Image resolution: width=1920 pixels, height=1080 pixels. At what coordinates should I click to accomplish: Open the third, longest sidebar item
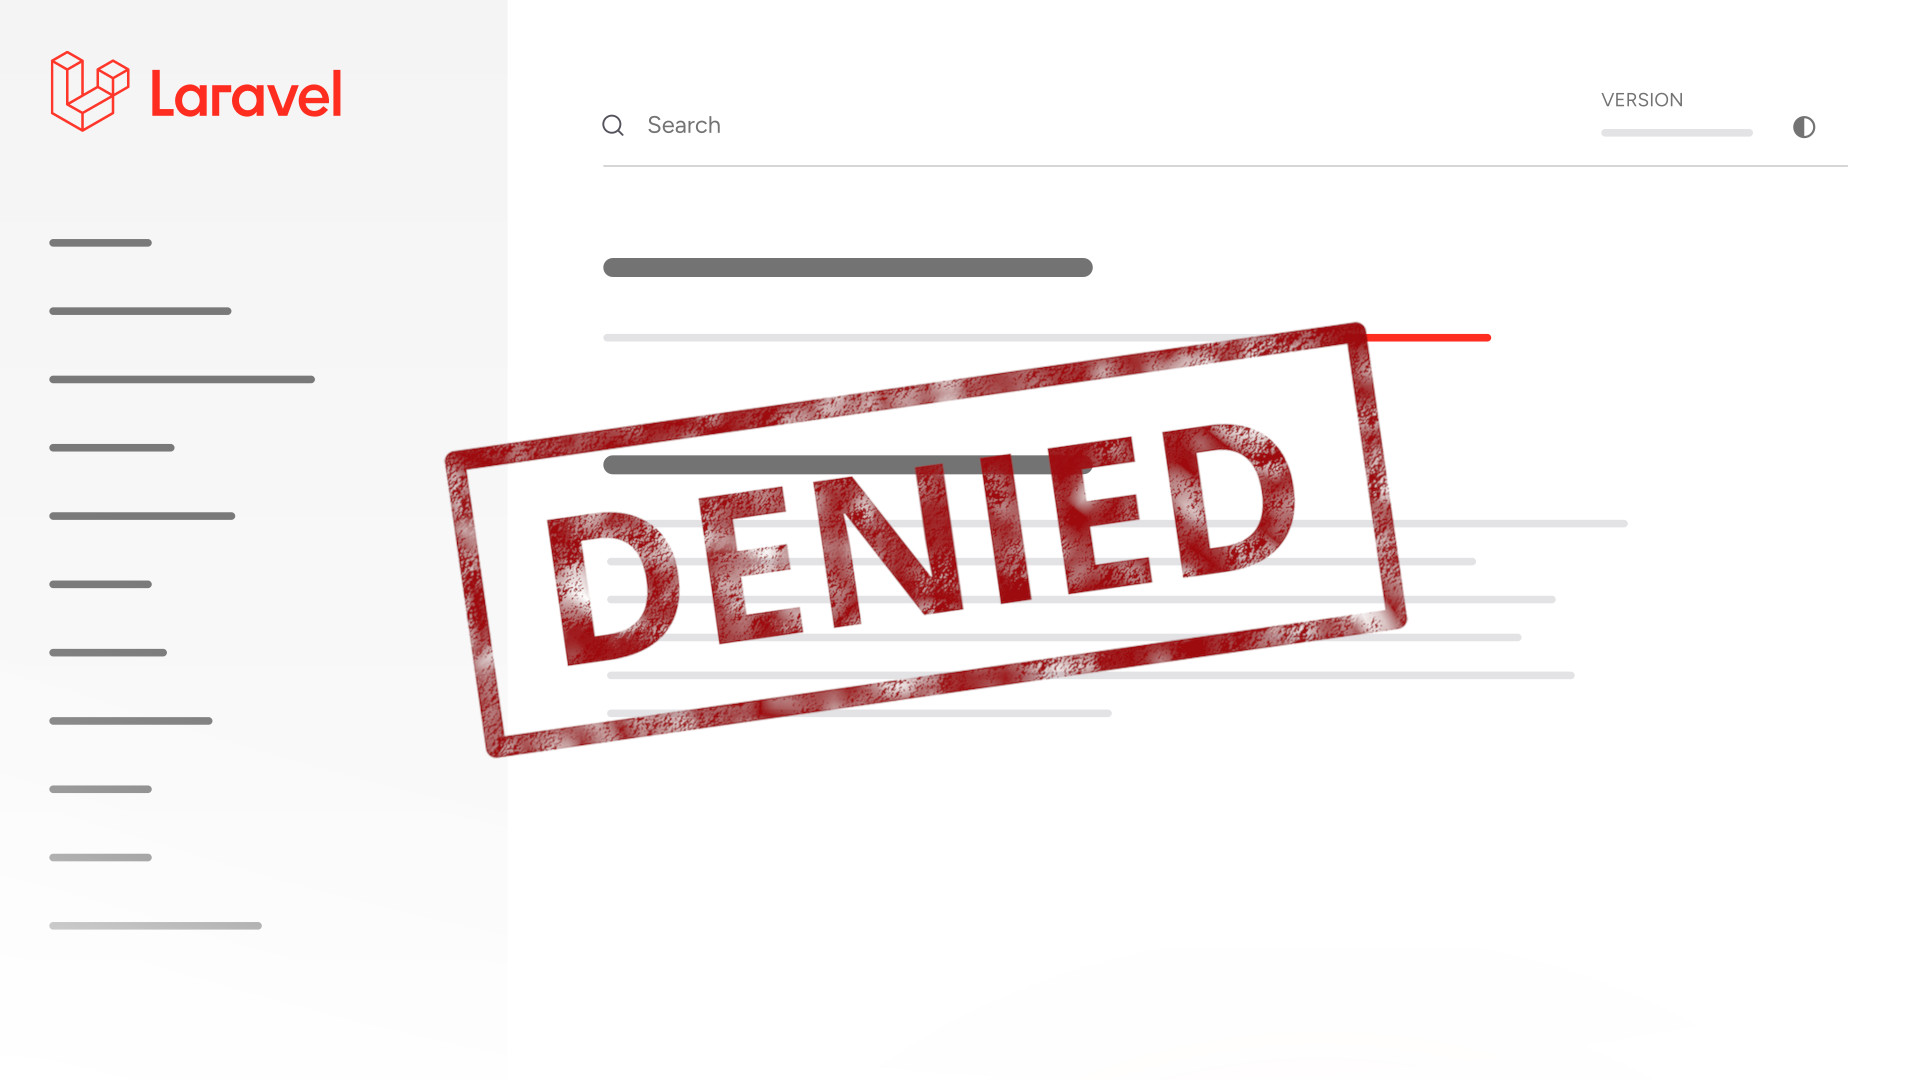point(182,379)
